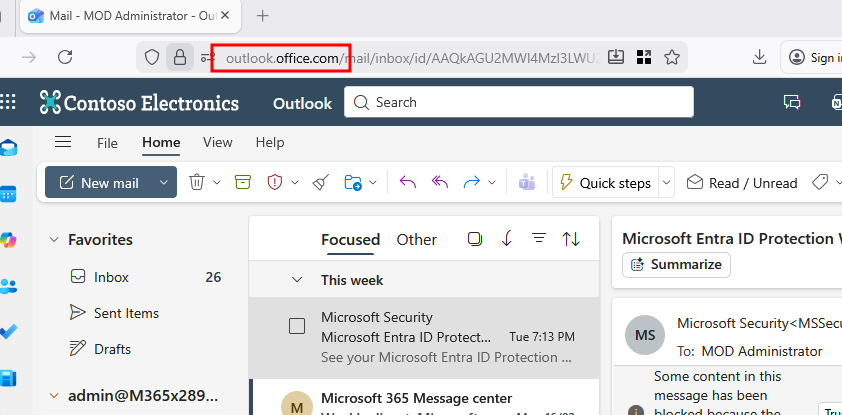
Task: Switch to the Other inbox tab
Action: point(416,240)
